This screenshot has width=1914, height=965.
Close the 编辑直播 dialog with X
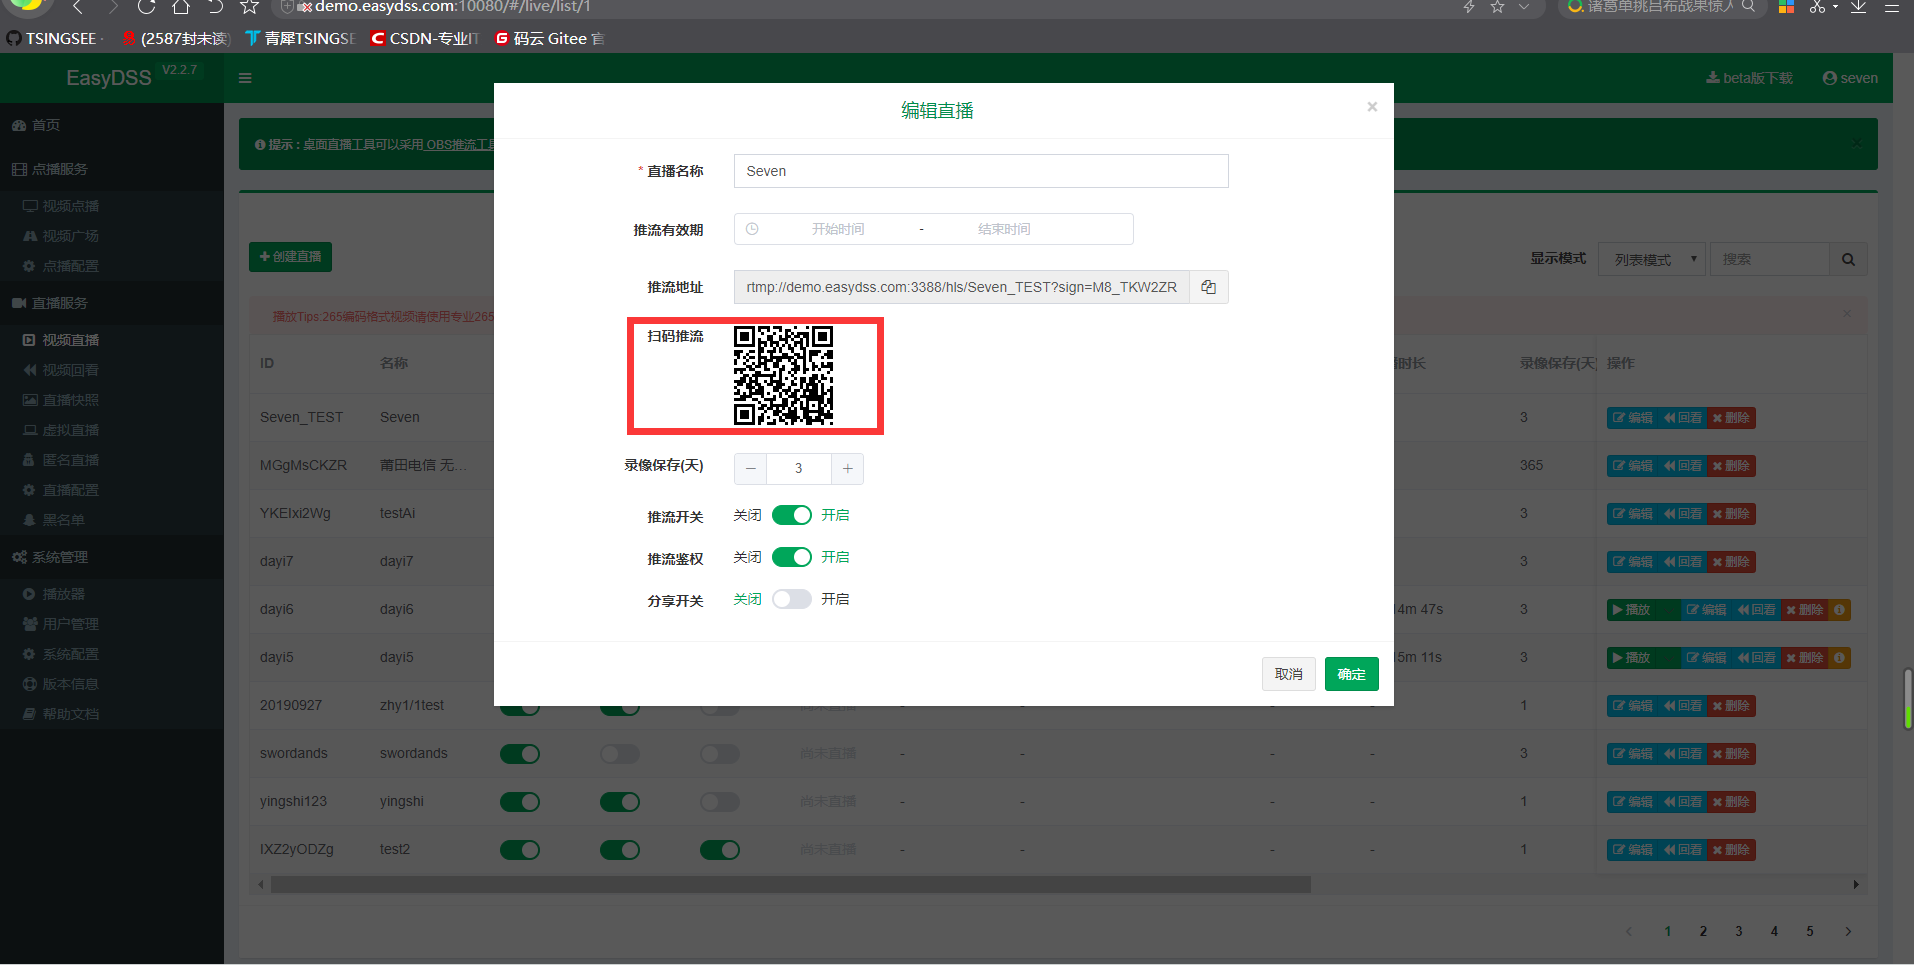coord(1372,107)
